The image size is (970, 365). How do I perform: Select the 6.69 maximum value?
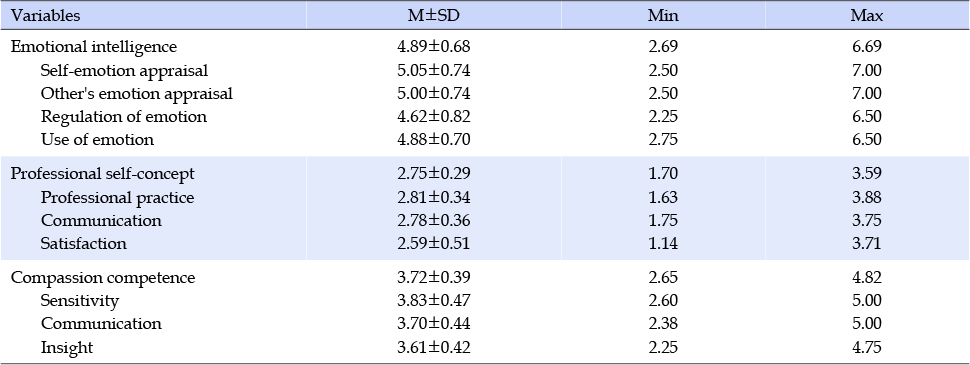tap(866, 47)
